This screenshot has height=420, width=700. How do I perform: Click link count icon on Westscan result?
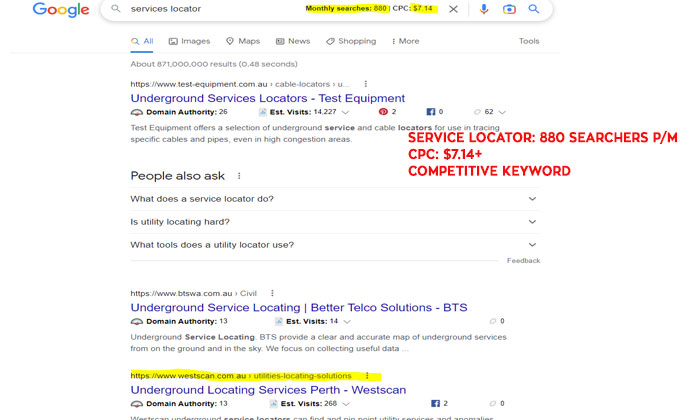[493, 403]
